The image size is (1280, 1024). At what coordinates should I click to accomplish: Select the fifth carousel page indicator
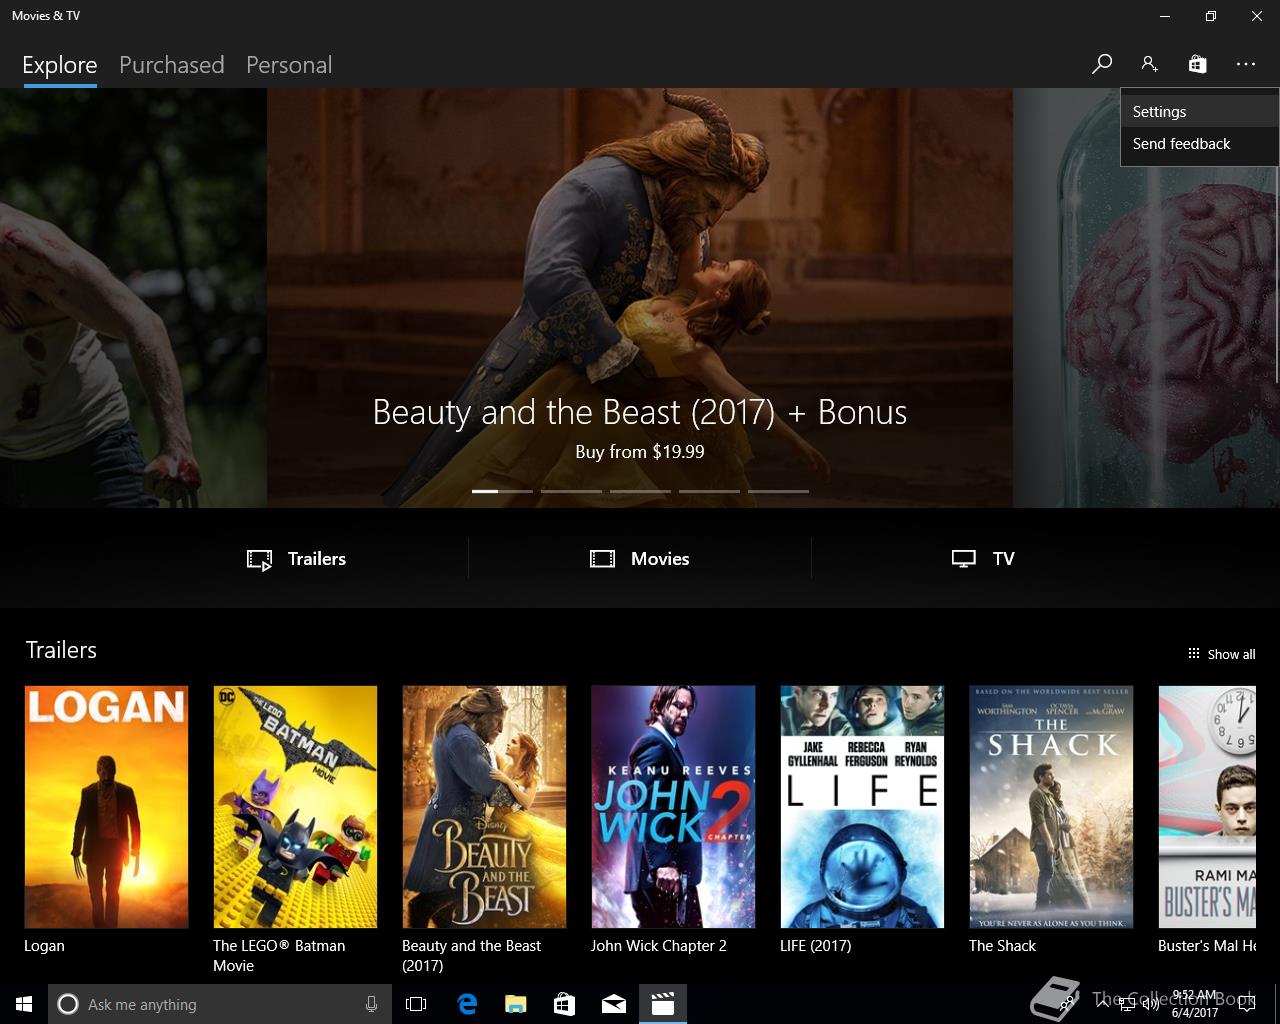tap(778, 491)
